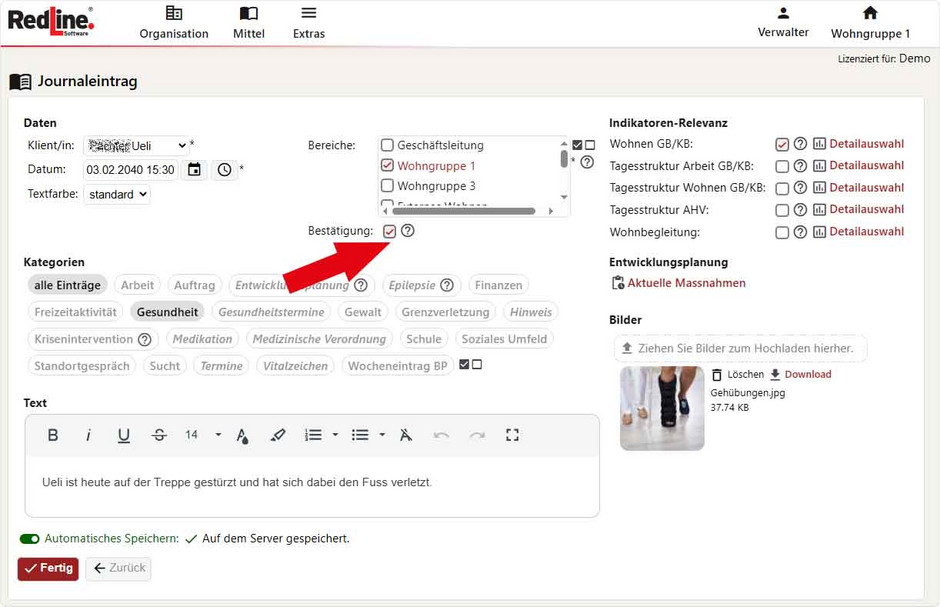Toggle underline formatting in editor
The width and height of the screenshot is (940, 607).
coord(124,435)
